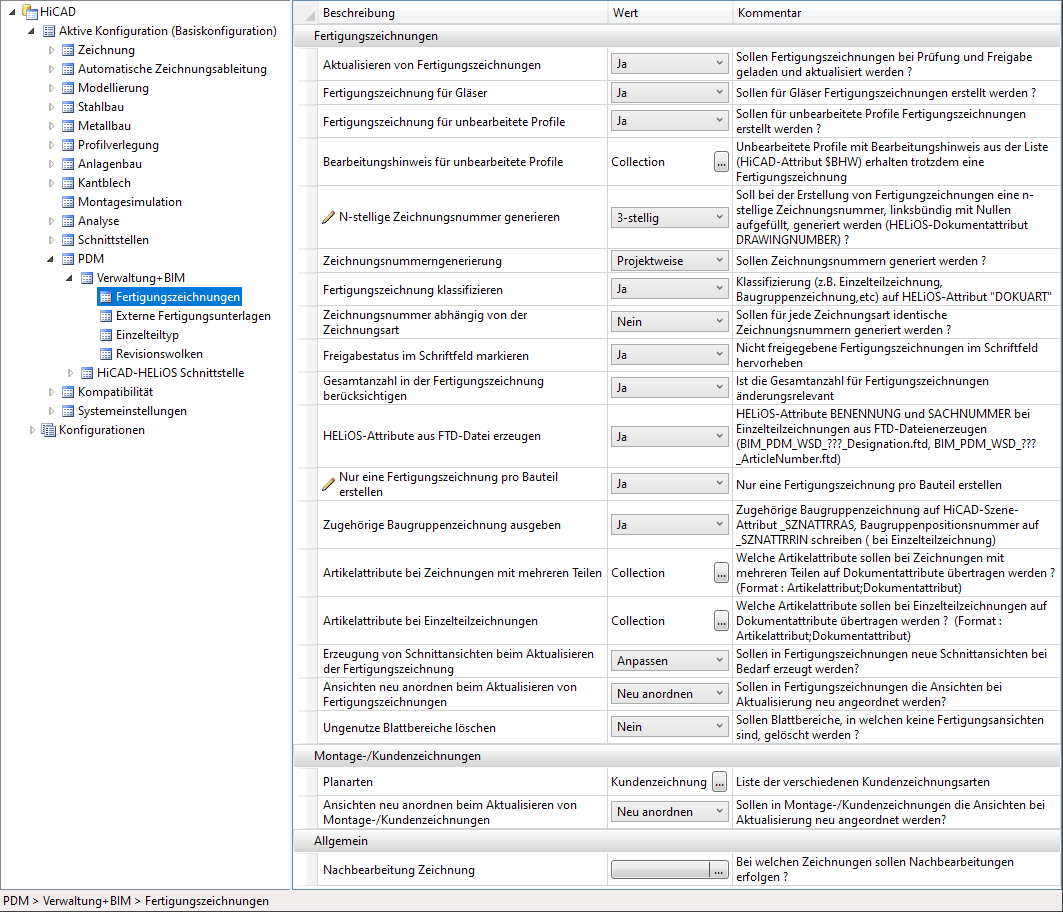The height and width of the screenshot is (912, 1063).
Task: Open Freigabestatus im Schriftfeld markieren dropdown
Action: [669, 355]
